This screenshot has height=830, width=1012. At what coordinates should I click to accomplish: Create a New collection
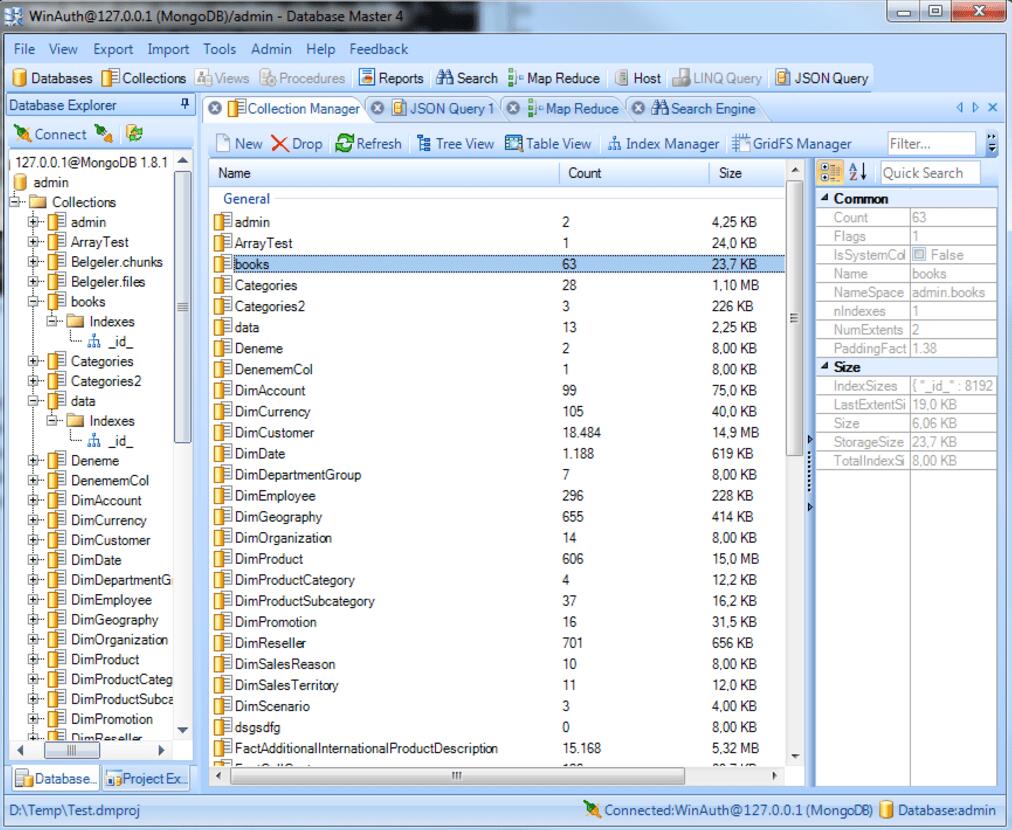click(x=239, y=143)
